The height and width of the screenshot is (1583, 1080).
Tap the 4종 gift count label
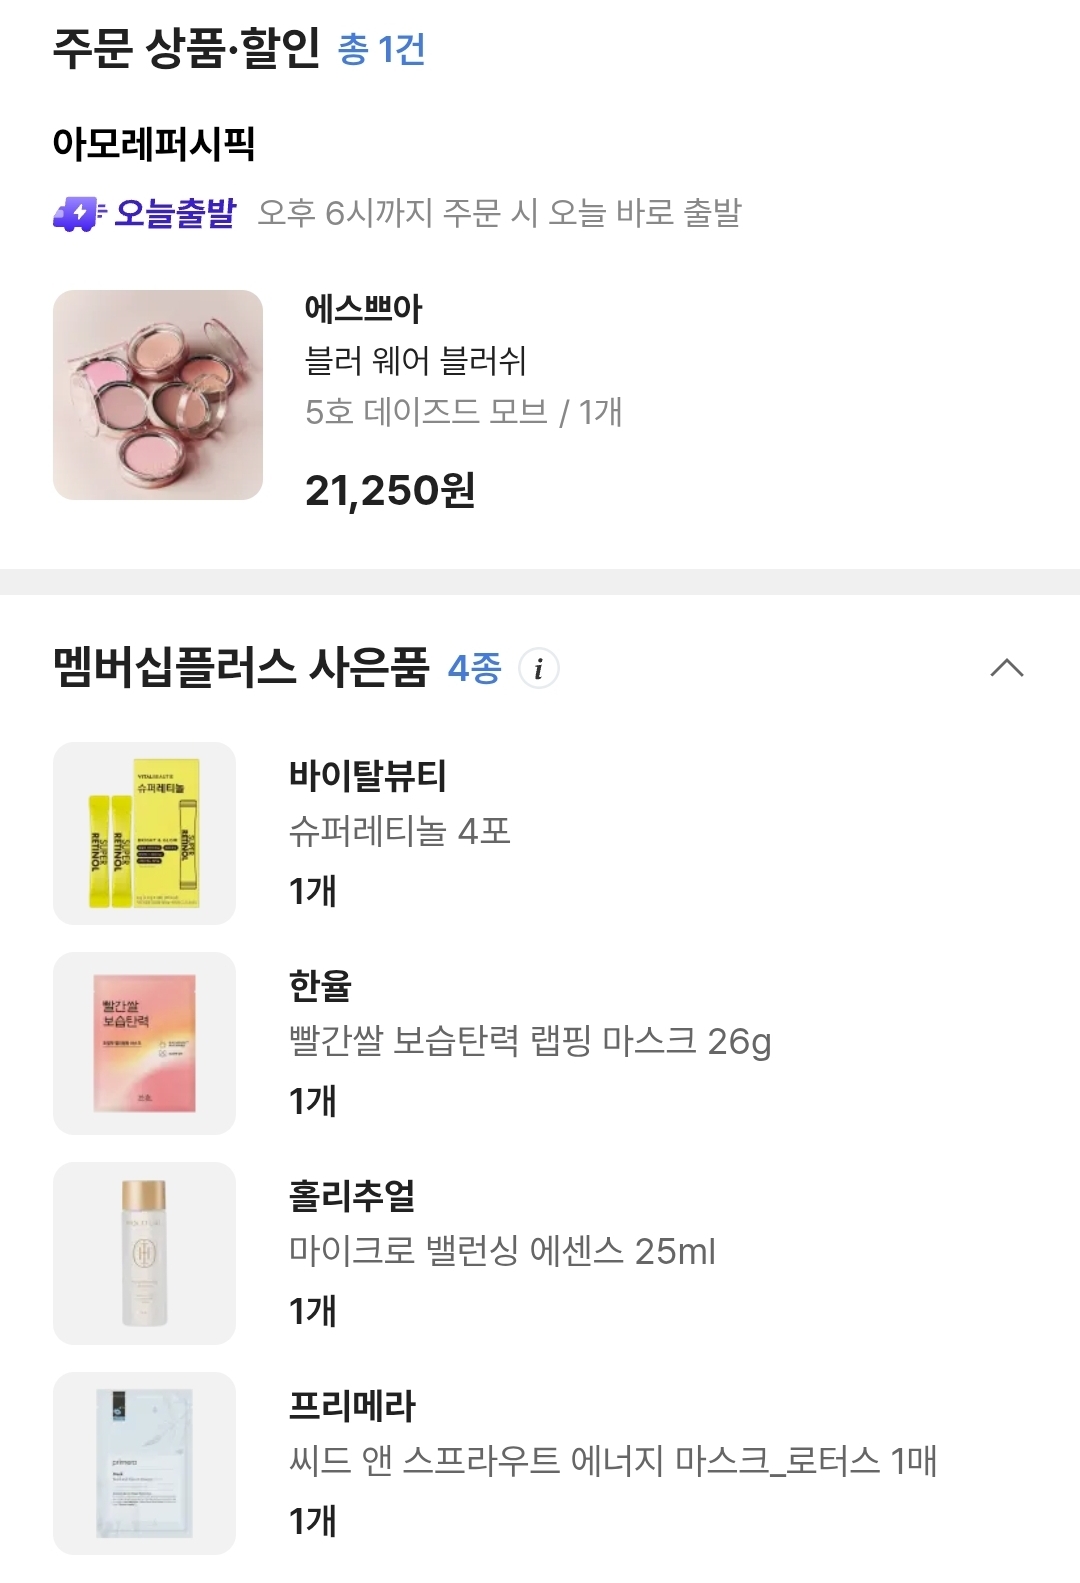click(474, 668)
